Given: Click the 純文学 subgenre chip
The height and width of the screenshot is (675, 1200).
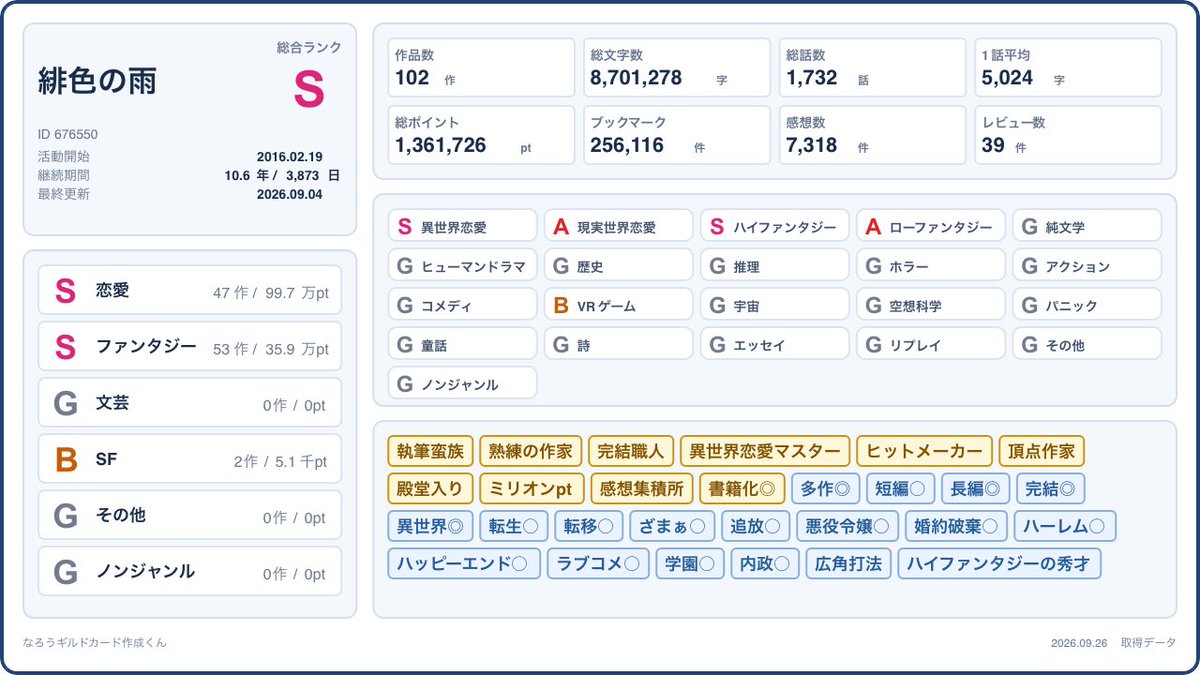Looking at the screenshot, I should pyautogui.click(x=1087, y=225).
